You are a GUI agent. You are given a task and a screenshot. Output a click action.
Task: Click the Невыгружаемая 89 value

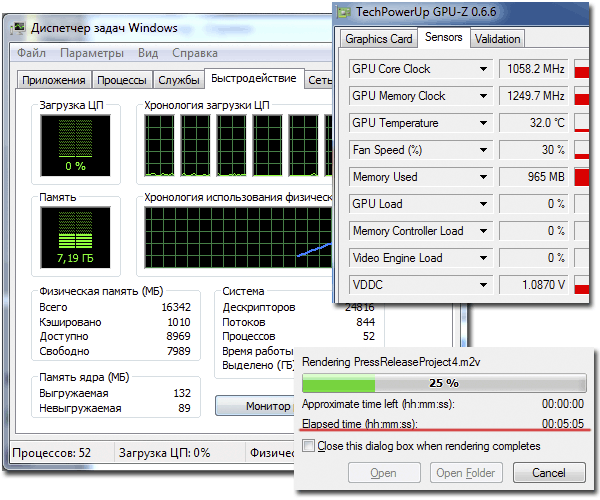[184, 408]
